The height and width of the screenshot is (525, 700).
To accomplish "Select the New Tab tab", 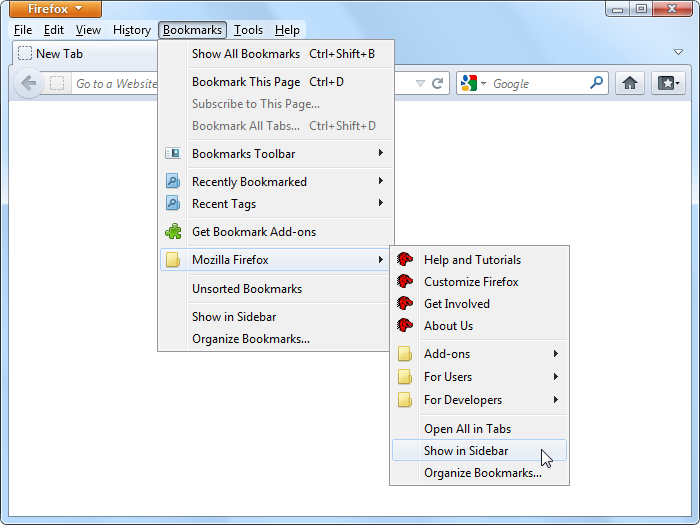I will tap(58, 54).
